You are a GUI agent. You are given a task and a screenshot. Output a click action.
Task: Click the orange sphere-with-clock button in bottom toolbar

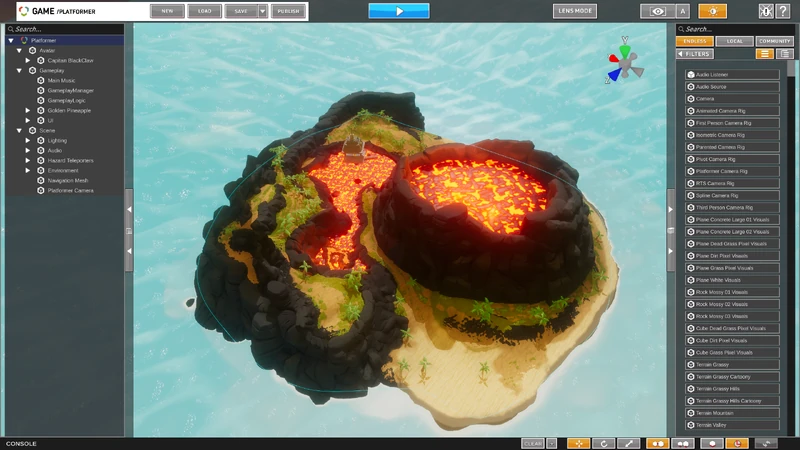[737, 443]
